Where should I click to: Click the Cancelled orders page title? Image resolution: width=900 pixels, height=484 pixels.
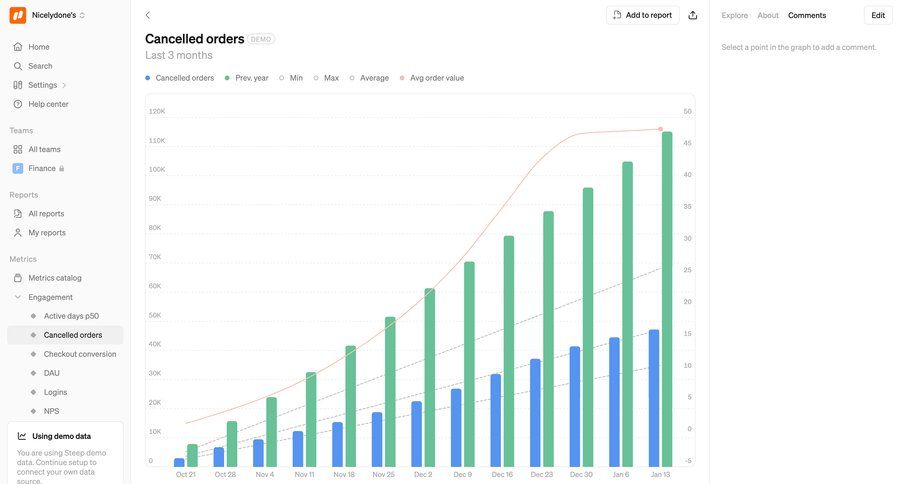195,39
